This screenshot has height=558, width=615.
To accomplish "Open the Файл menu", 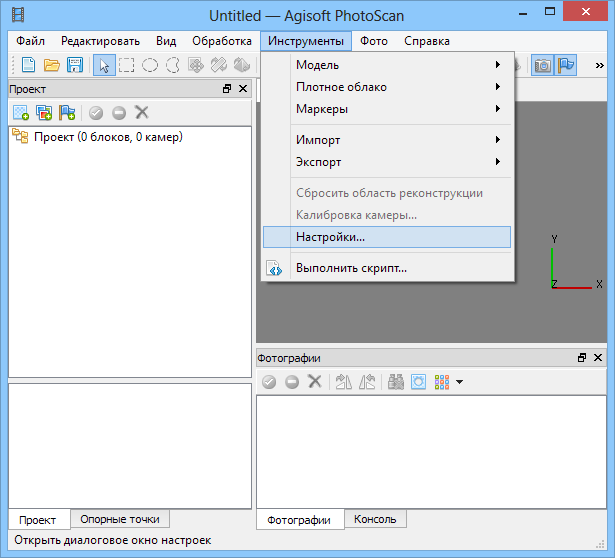I will point(30,41).
